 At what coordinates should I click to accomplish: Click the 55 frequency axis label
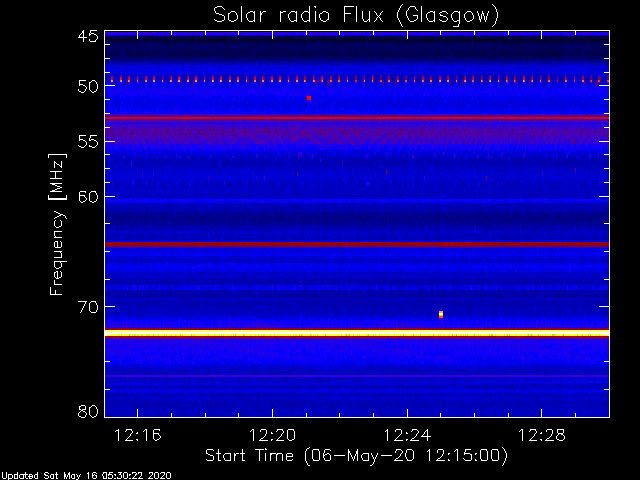[88, 142]
